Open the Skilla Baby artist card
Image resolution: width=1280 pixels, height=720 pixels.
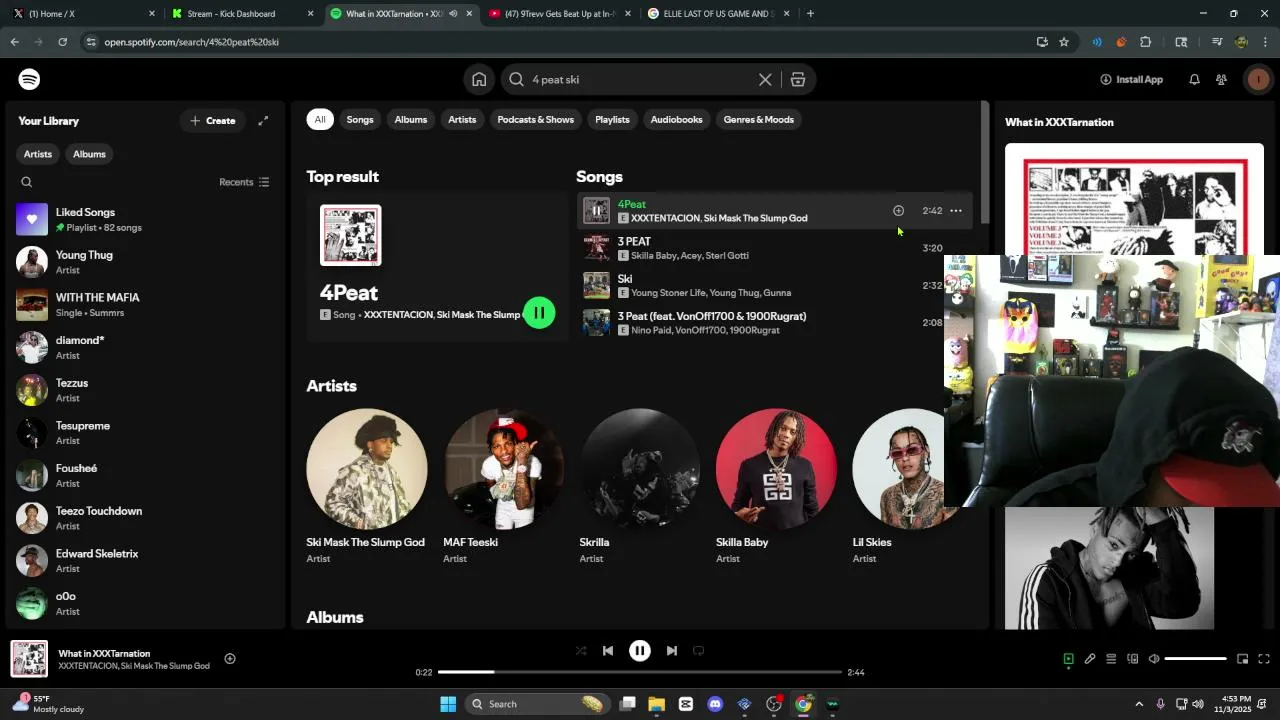click(x=776, y=487)
